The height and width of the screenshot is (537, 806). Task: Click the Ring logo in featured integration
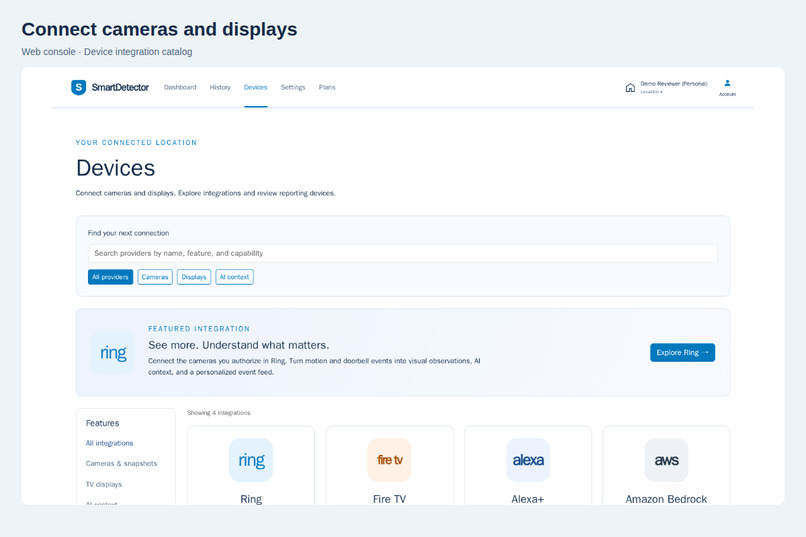113,353
